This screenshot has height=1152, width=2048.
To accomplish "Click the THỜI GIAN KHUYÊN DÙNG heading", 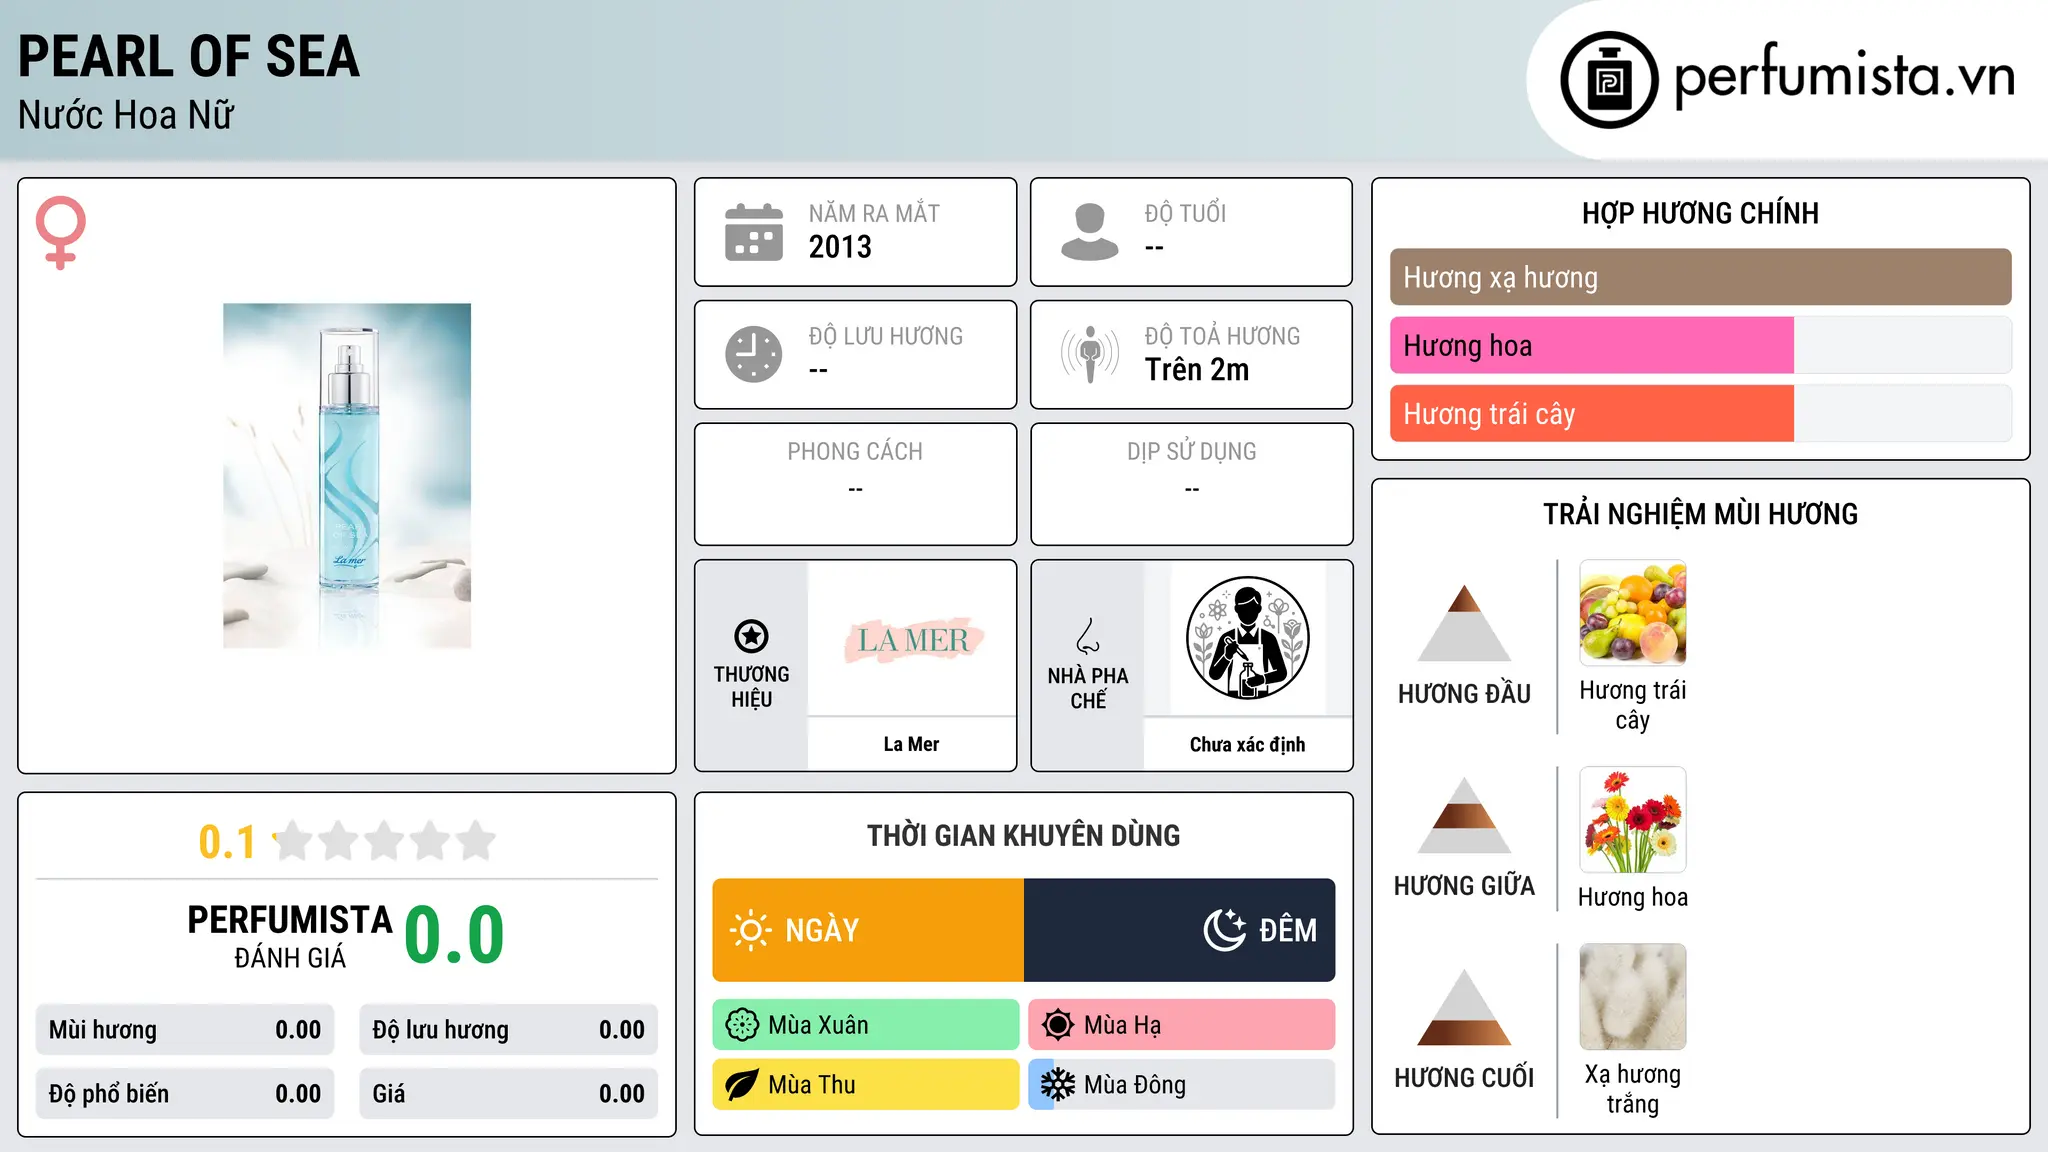I will point(1023,835).
